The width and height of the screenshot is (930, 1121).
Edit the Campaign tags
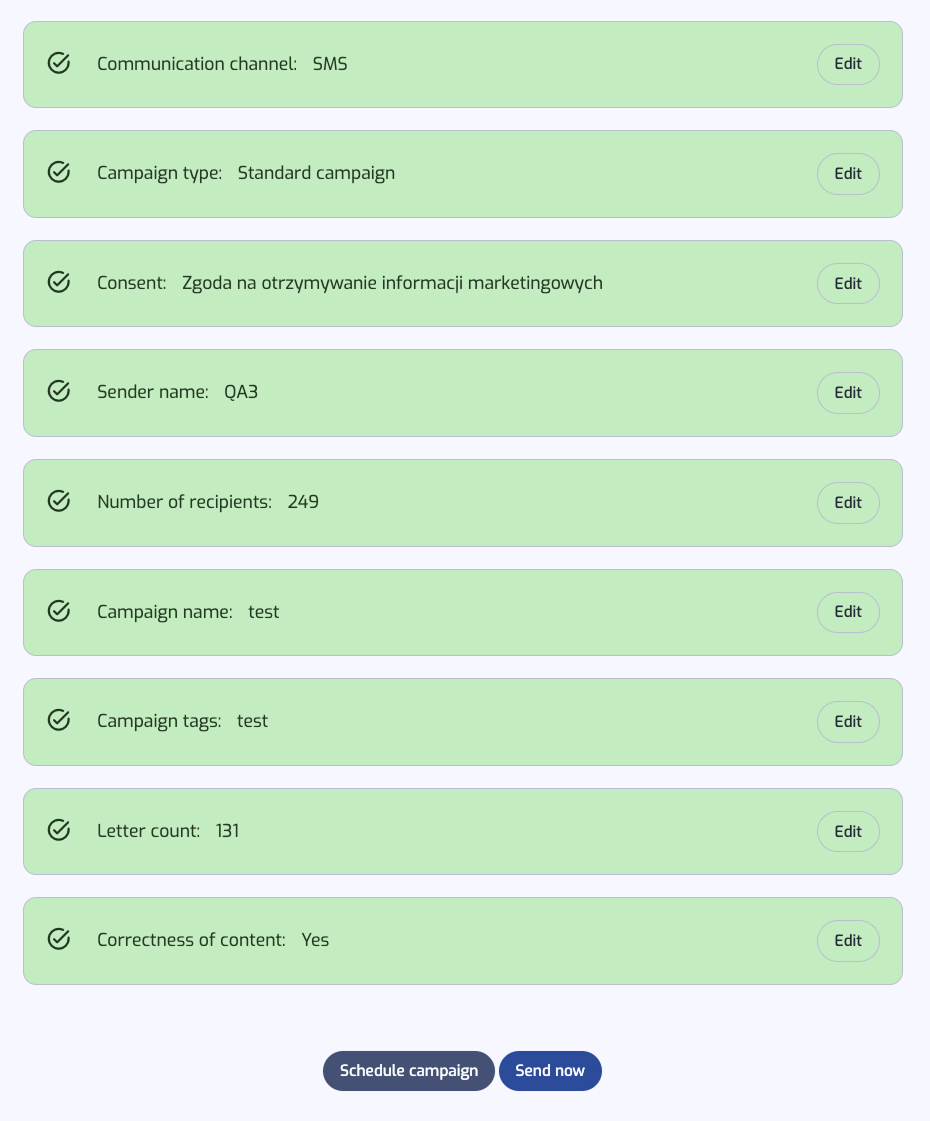pyautogui.click(x=848, y=722)
